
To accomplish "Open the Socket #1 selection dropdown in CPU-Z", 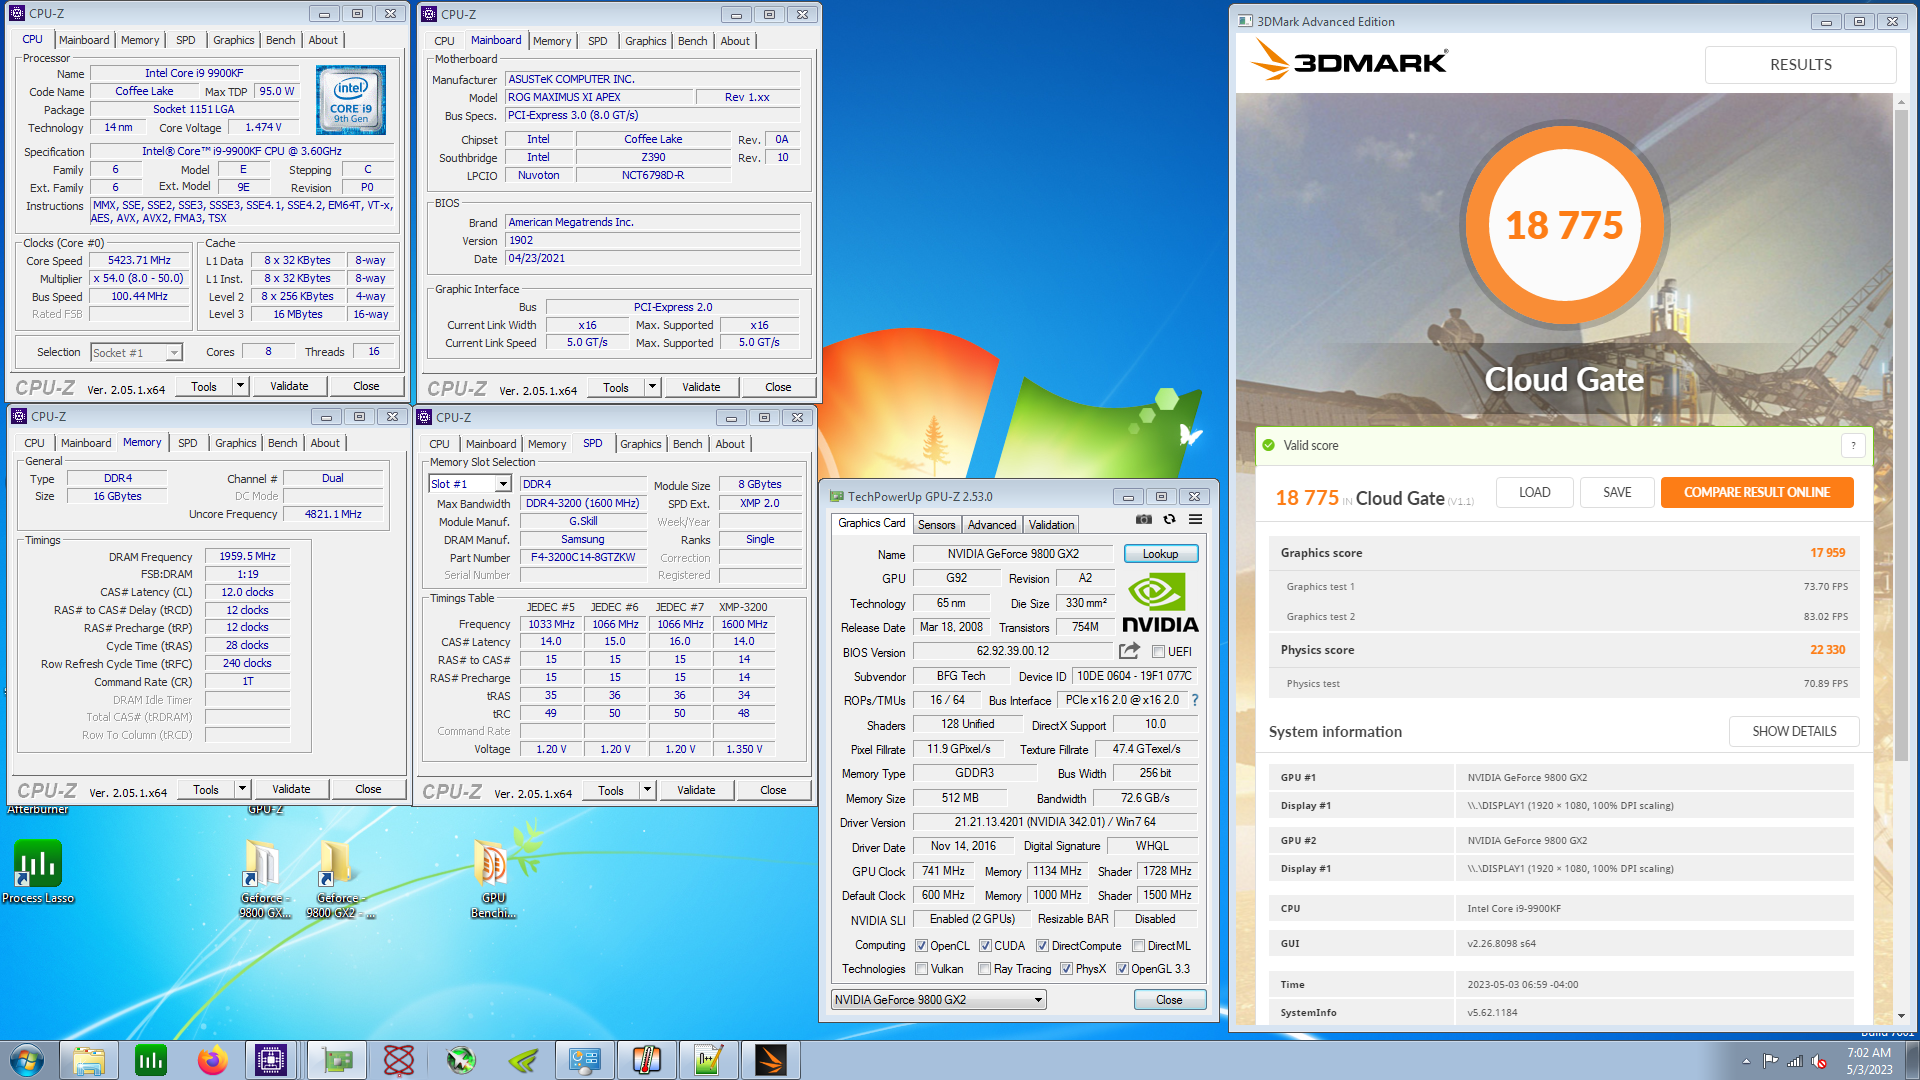I will [x=136, y=353].
